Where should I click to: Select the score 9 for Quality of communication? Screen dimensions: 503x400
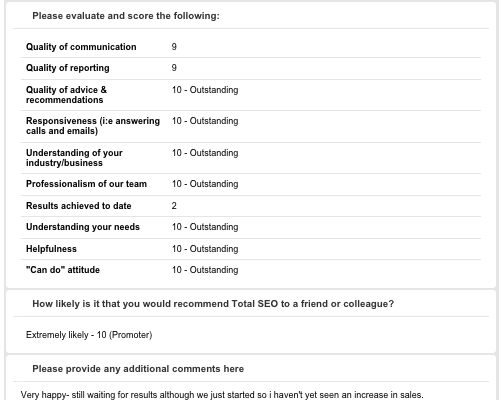pos(174,47)
